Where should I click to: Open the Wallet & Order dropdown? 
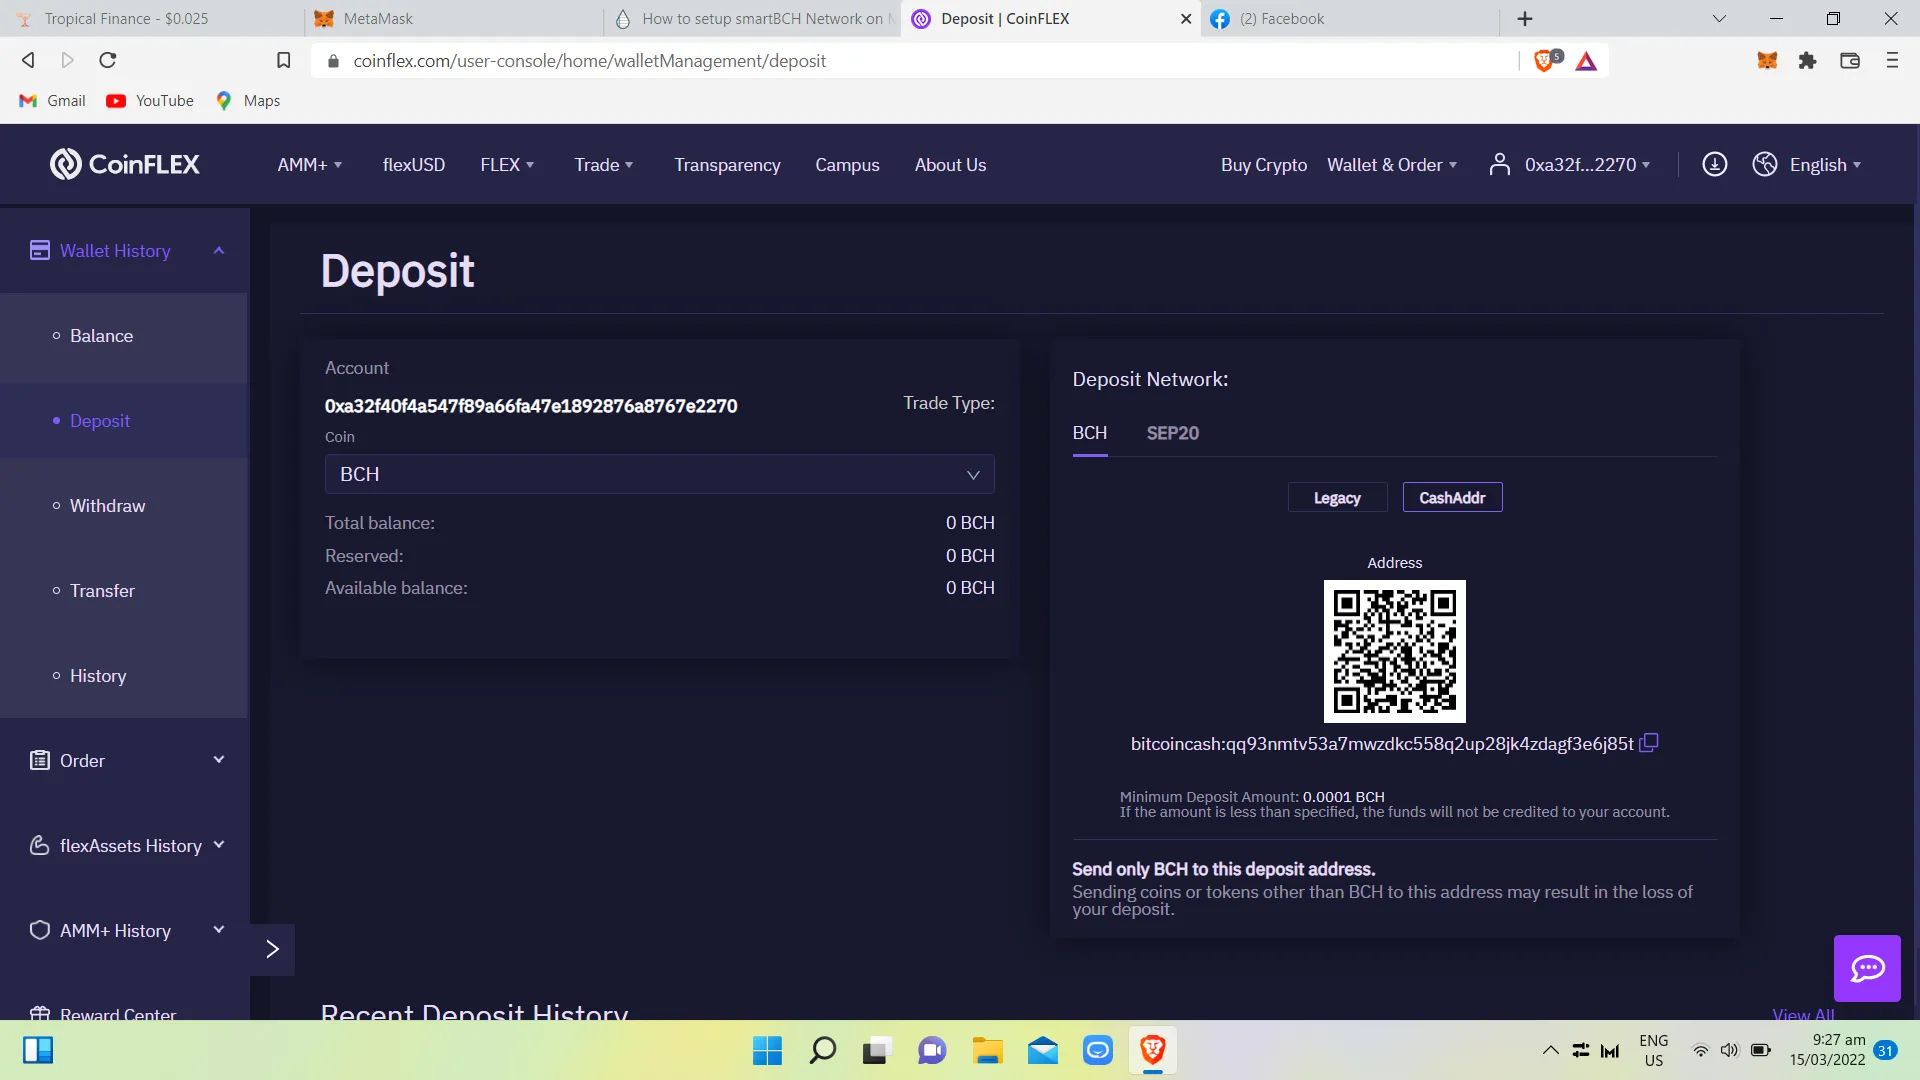(1392, 165)
